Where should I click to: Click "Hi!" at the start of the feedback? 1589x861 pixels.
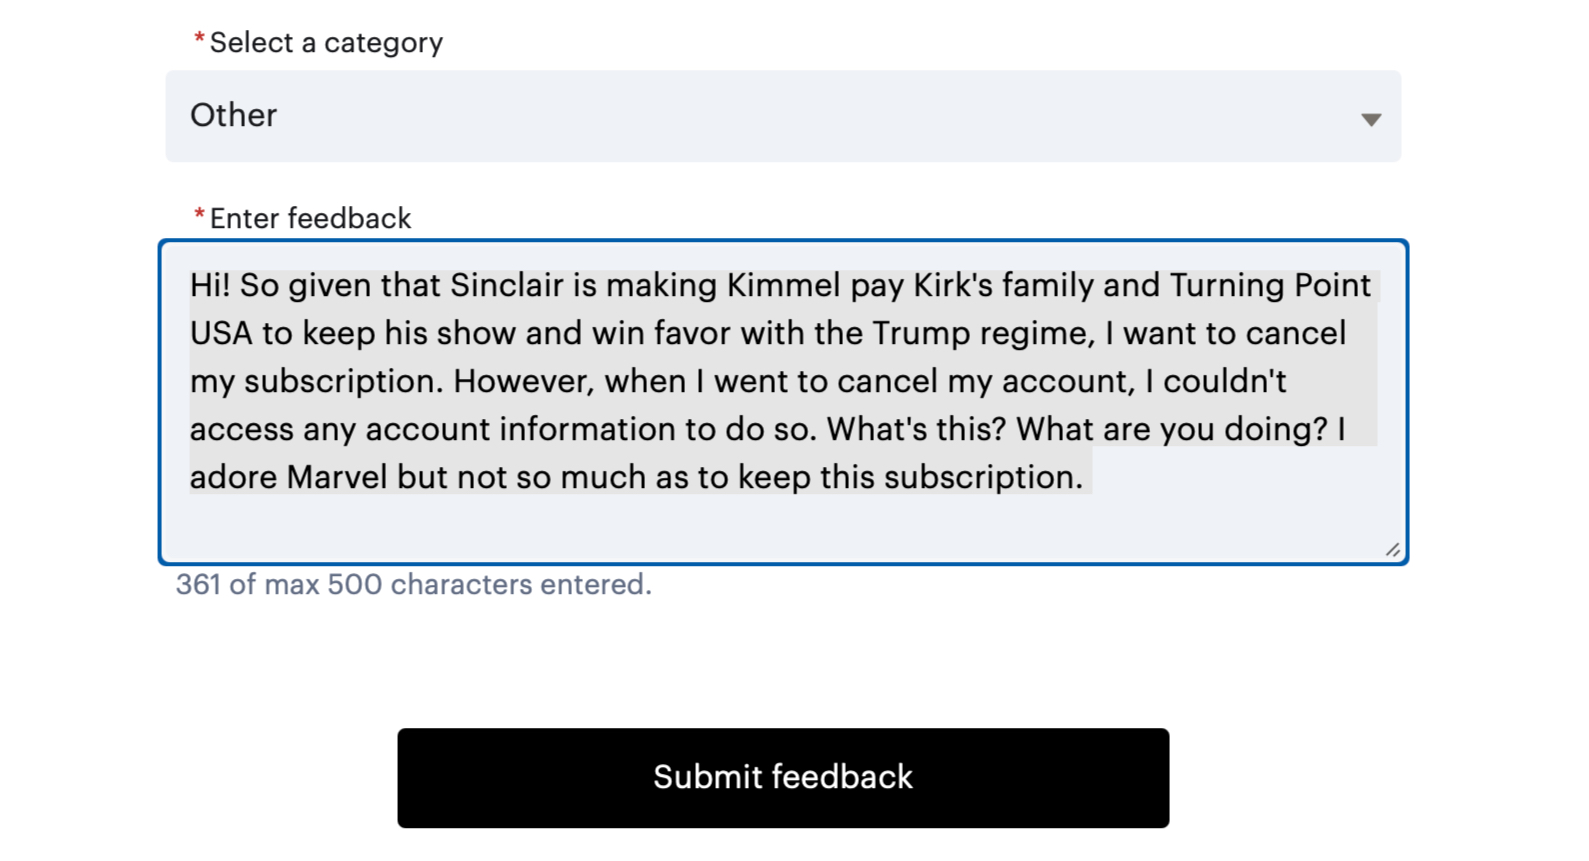pyautogui.click(x=210, y=286)
